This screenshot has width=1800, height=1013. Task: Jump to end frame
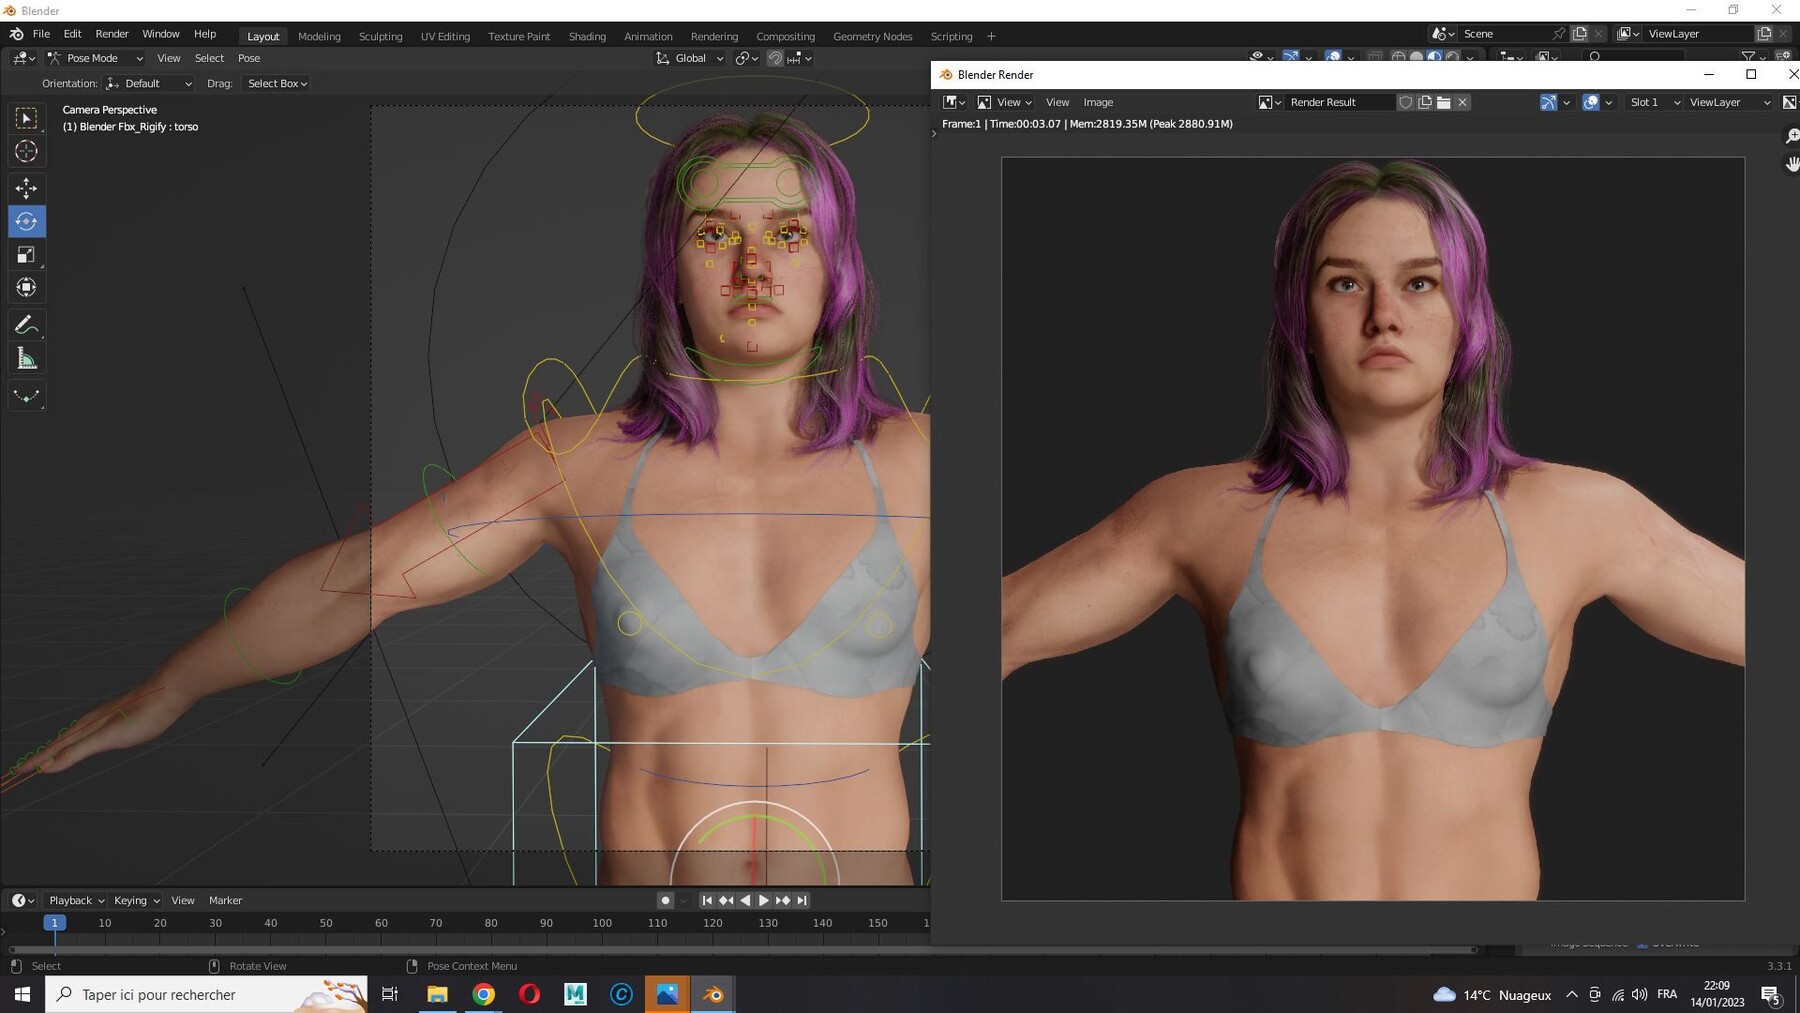click(x=802, y=900)
